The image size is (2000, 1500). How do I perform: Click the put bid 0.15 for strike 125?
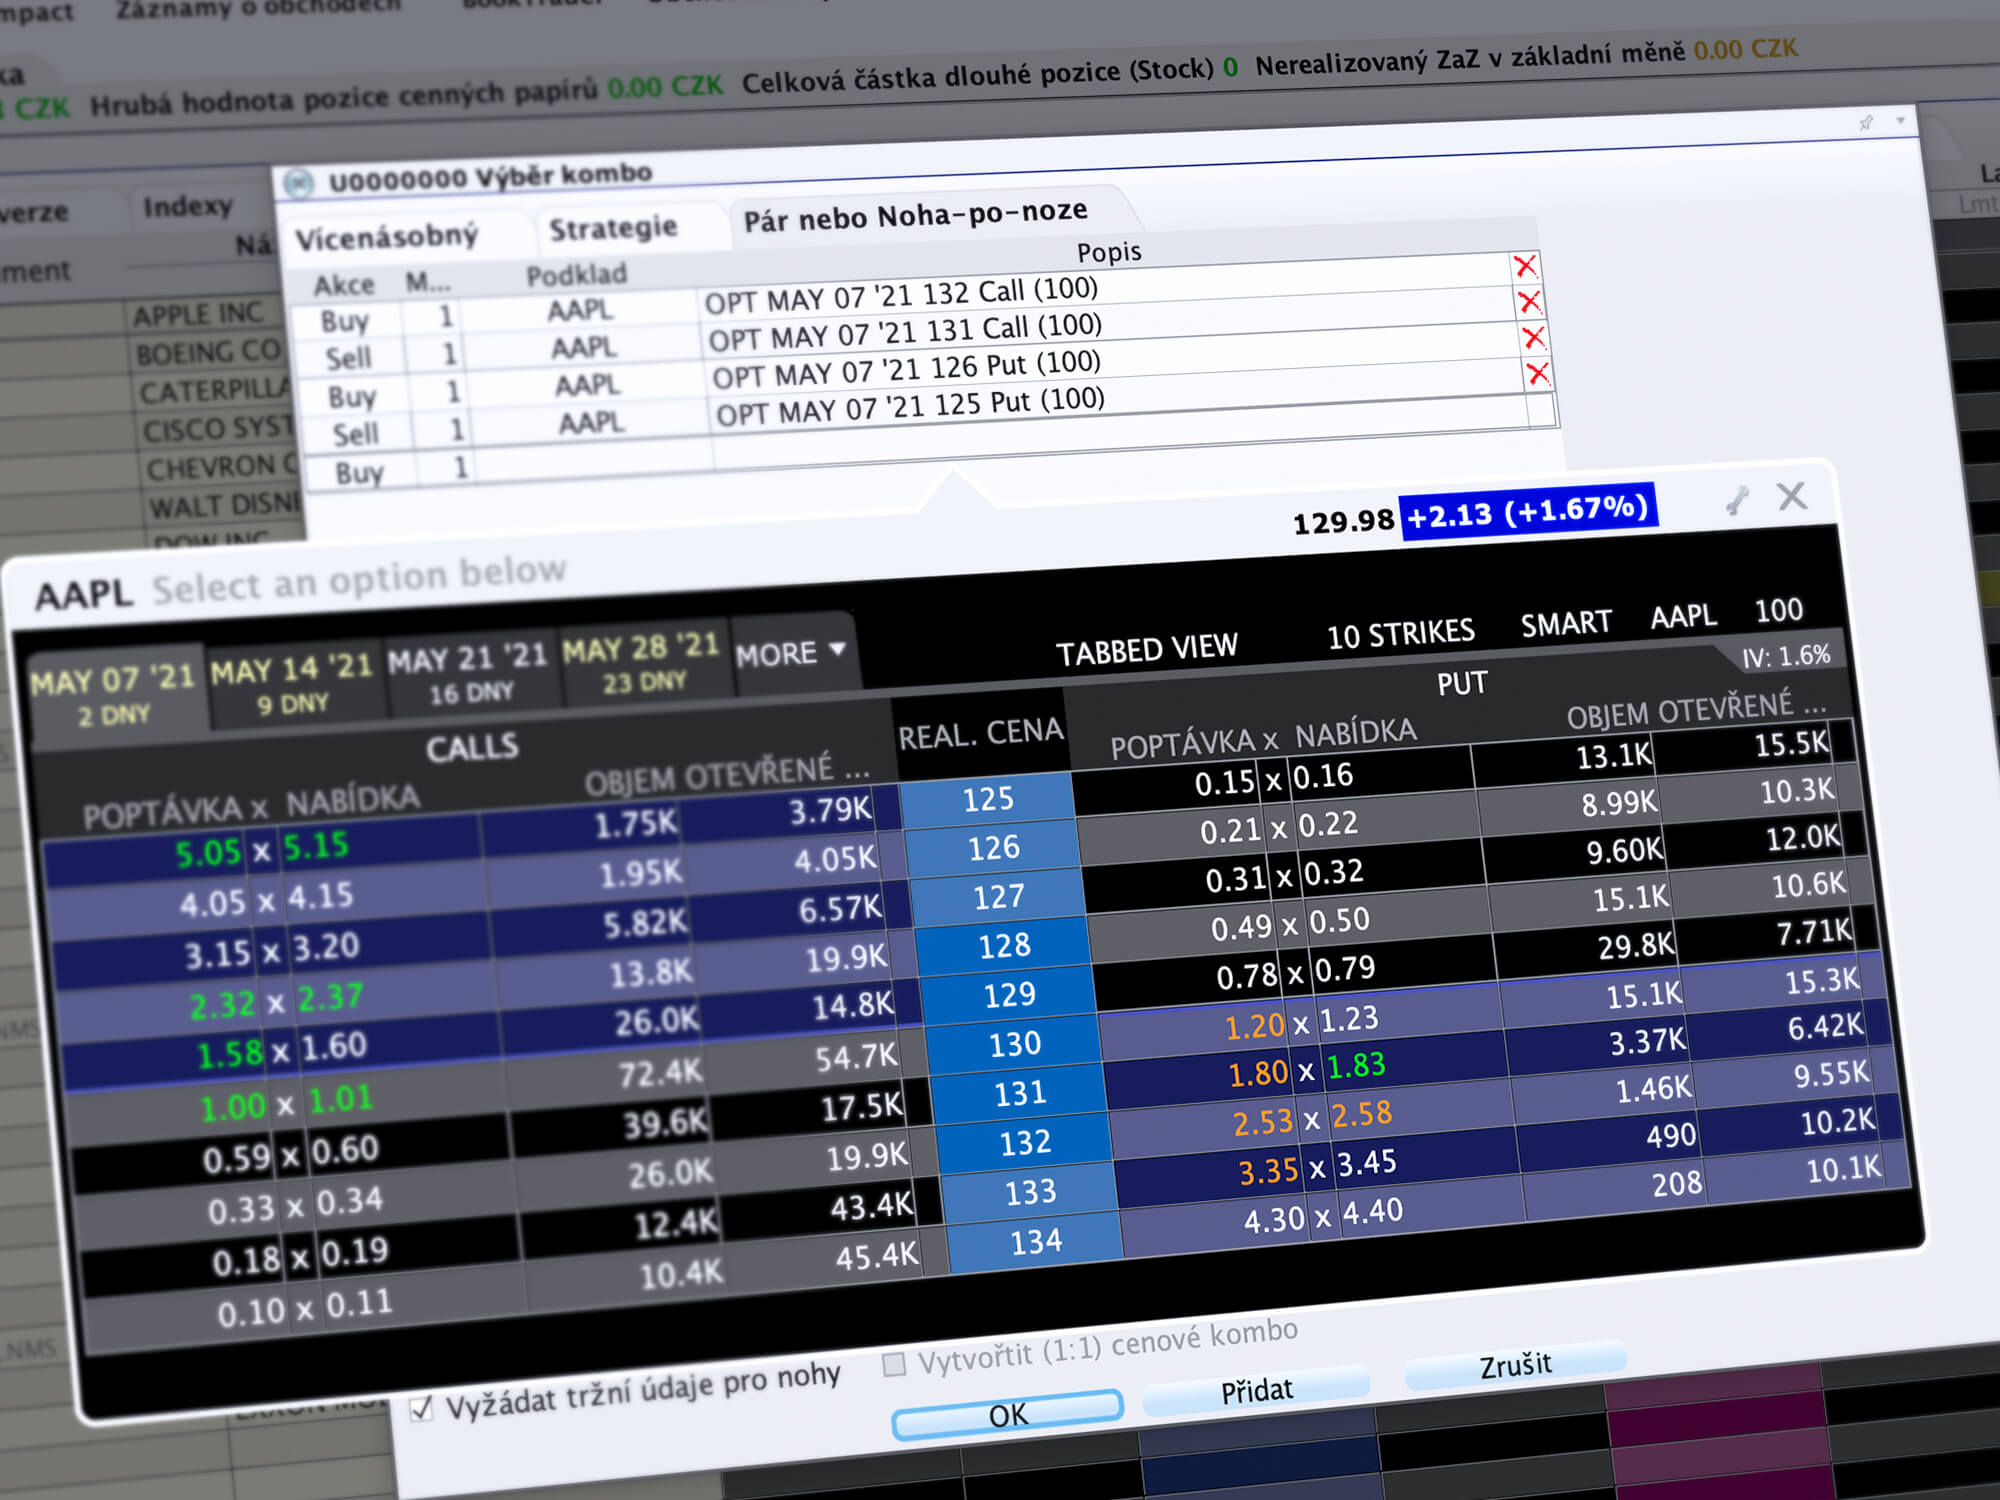[1225, 783]
